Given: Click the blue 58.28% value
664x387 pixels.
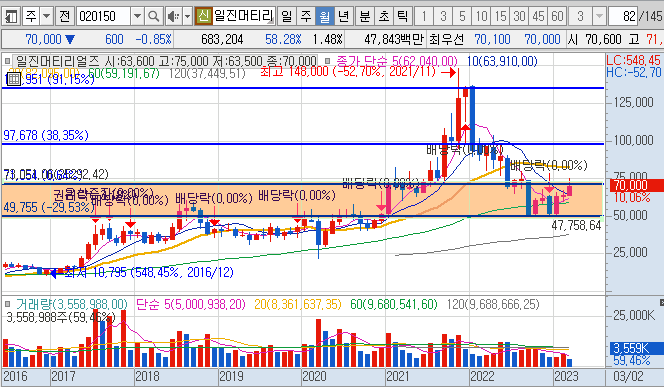Looking at the screenshot, I should [x=283, y=39].
